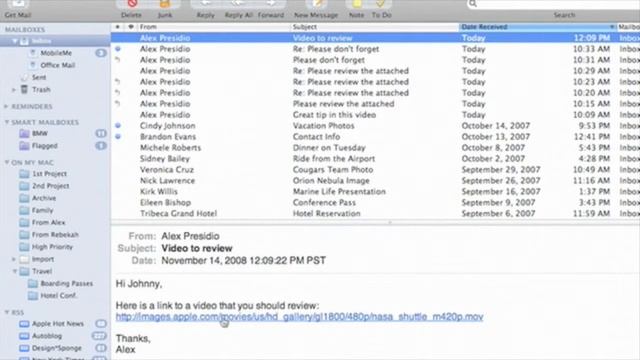Collapse the On My Mac section
Screen dimensions: 640x360
[x=6, y=162]
